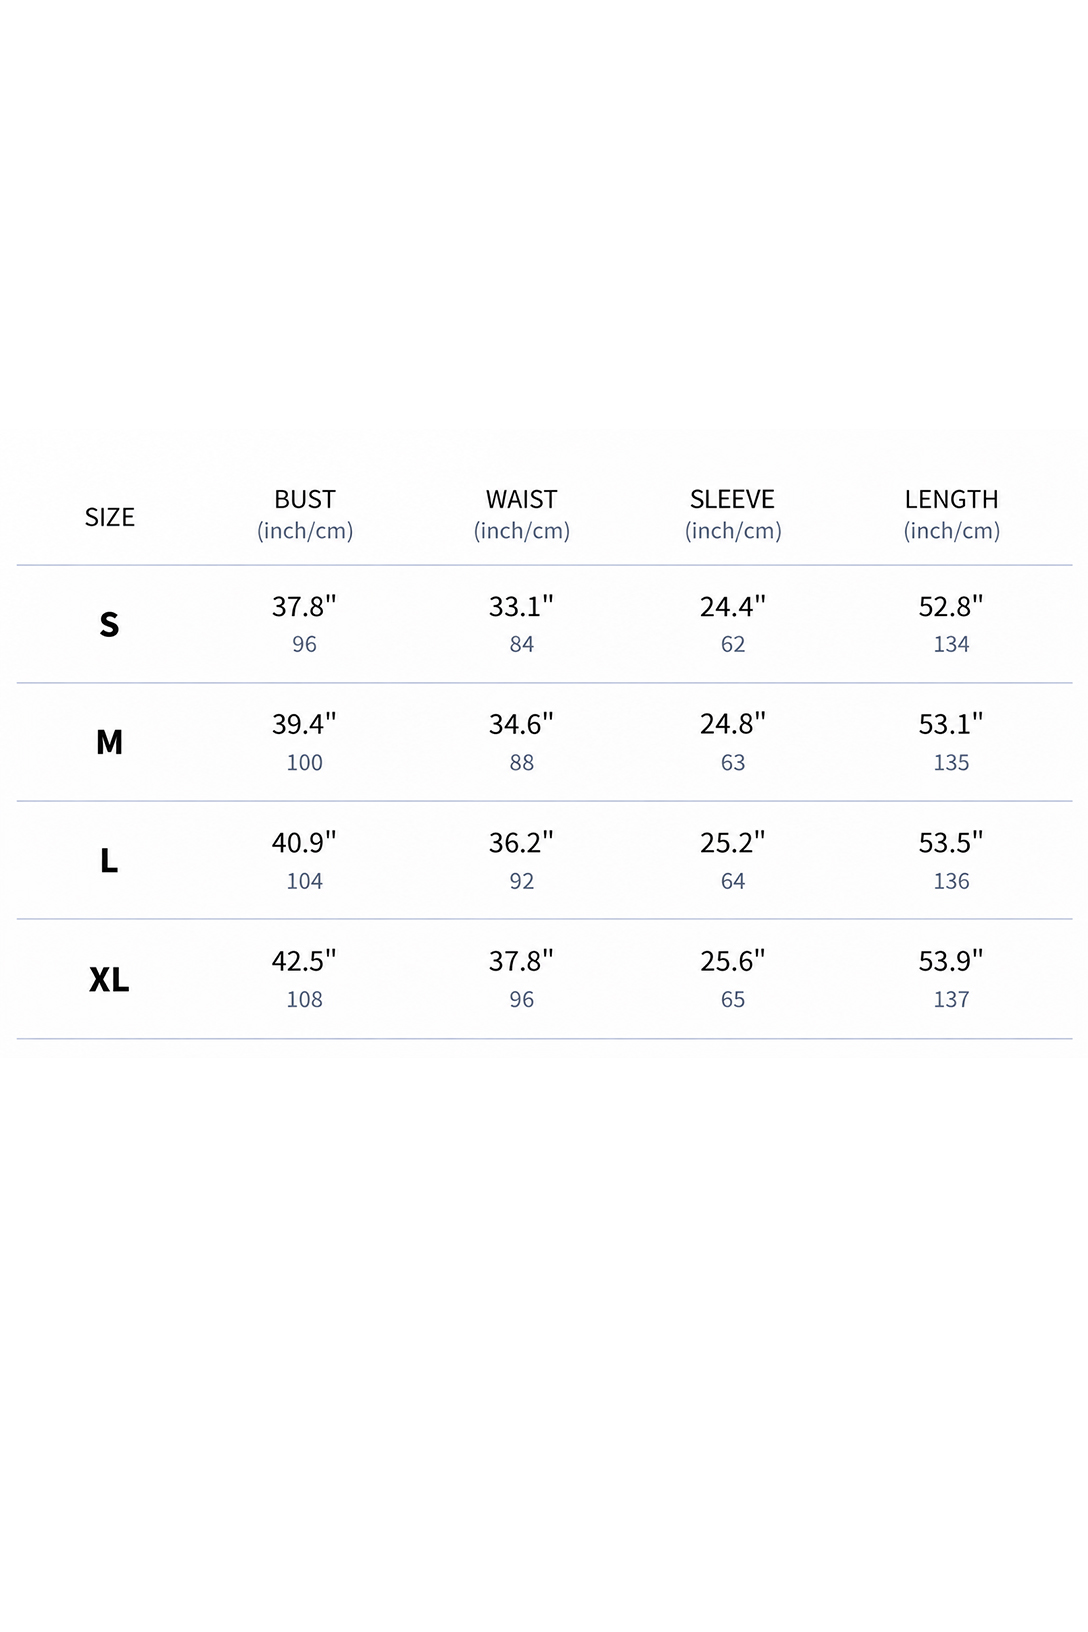1088x1632 pixels.
Task: Select size XL row label
Action: tap(109, 979)
